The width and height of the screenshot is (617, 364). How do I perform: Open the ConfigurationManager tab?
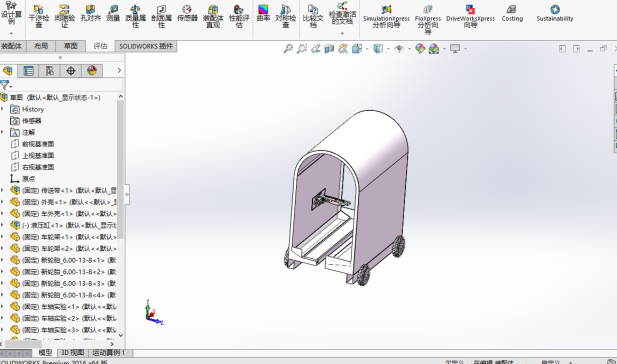pos(50,71)
